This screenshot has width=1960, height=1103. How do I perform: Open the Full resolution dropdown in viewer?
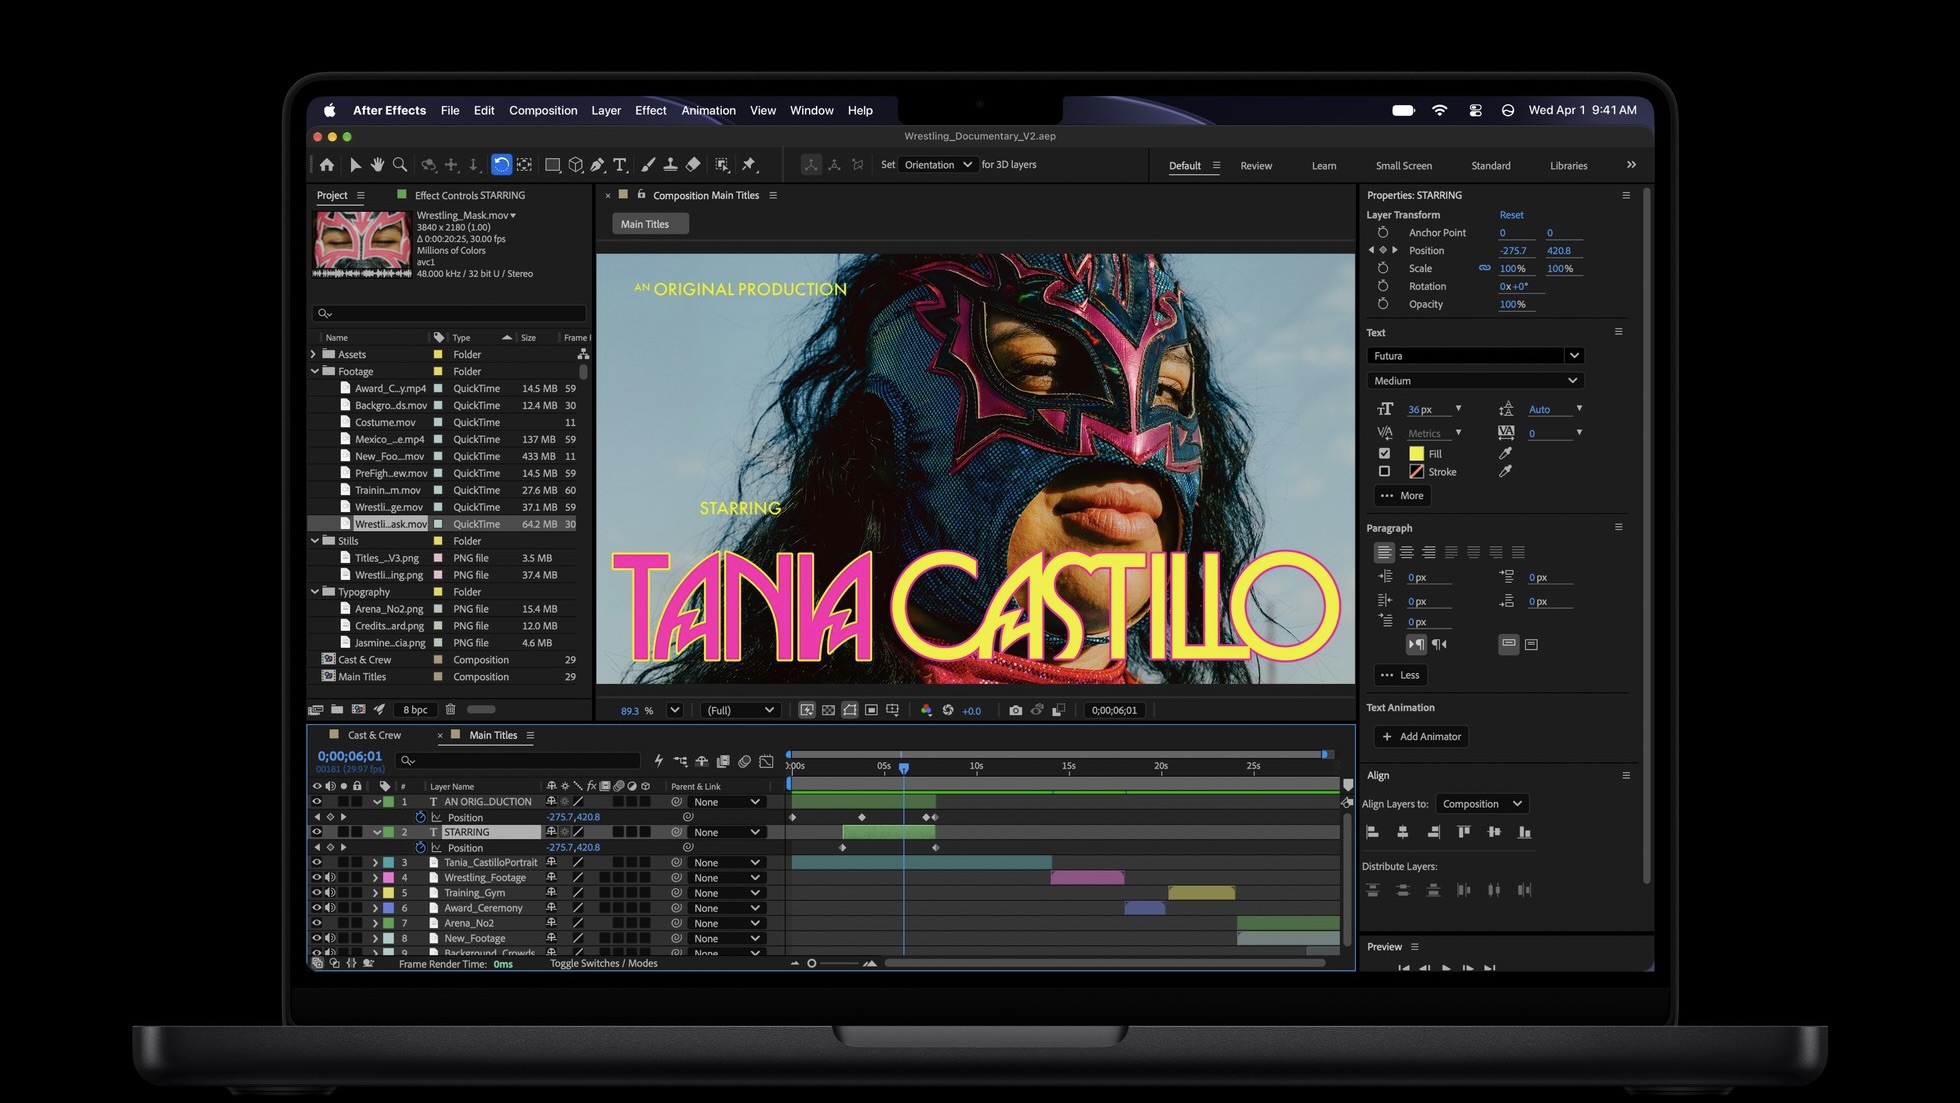pyautogui.click(x=740, y=710)
